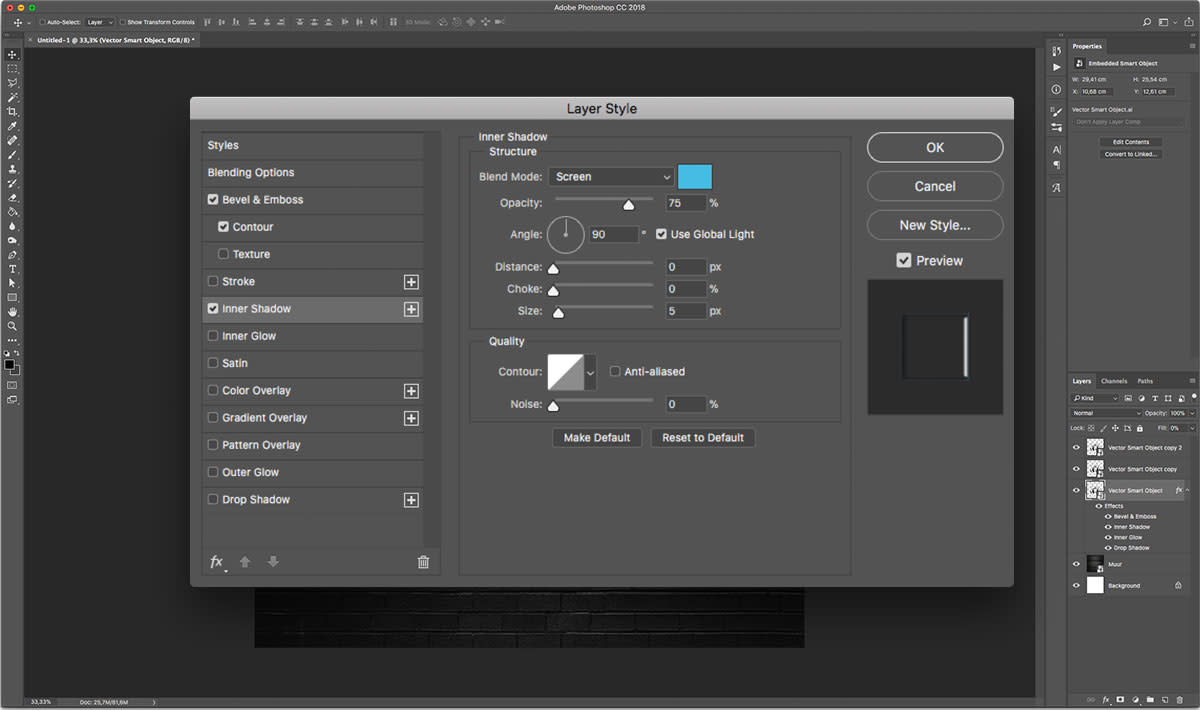Select the Pen tool
This screenshot has height=710, width=1200.
[x=12, y=255]
